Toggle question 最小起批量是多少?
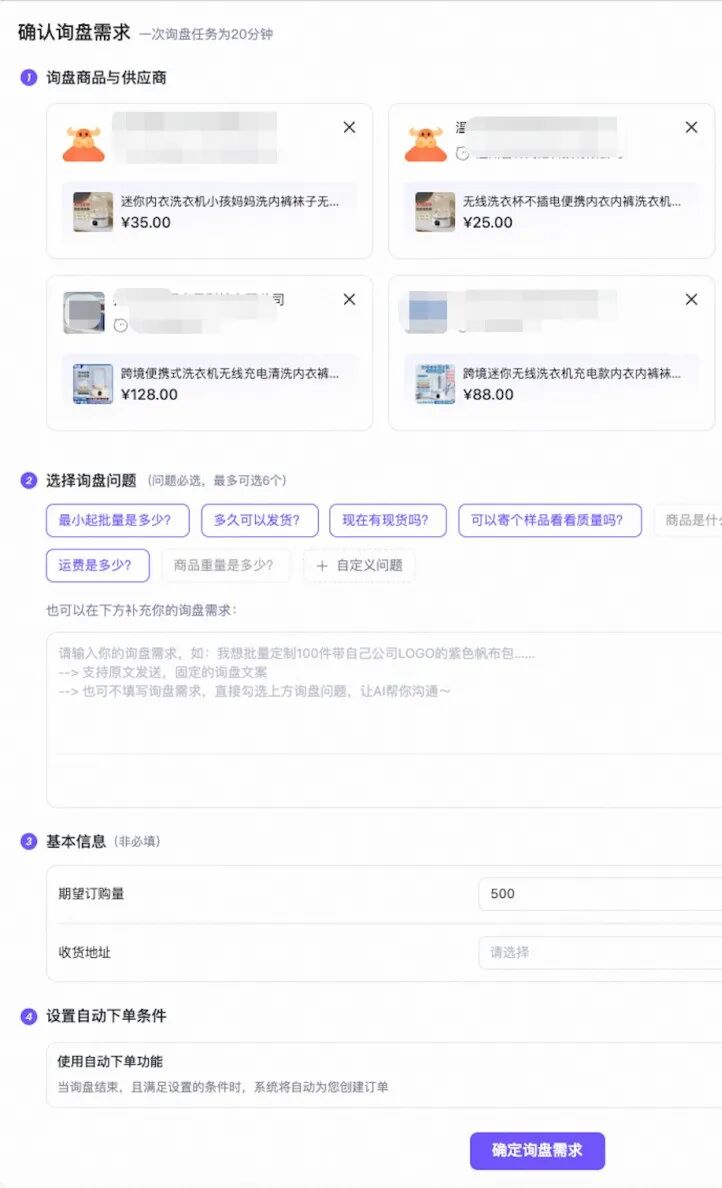722x1188 pixels. tap(117, 521)
